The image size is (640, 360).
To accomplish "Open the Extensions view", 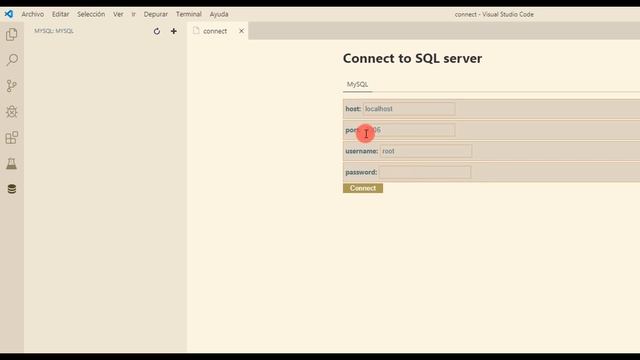I will [x=12, y=138].
